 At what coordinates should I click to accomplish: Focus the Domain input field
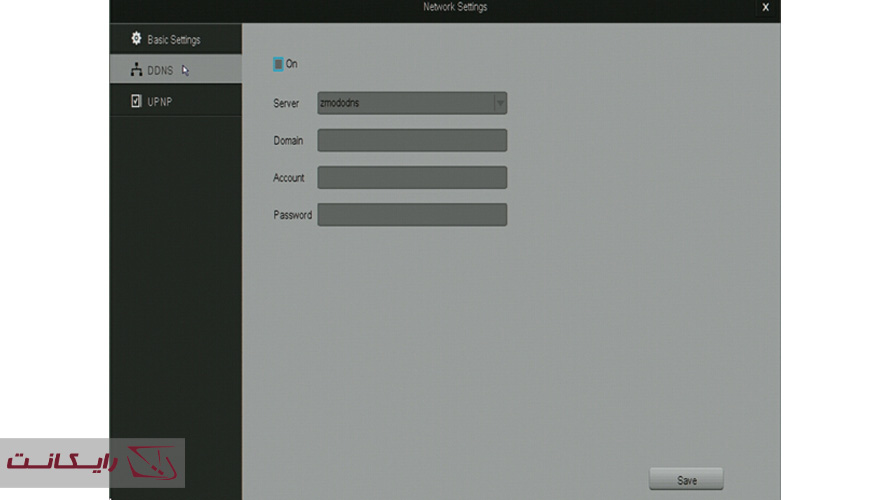[x=412, y=140]
